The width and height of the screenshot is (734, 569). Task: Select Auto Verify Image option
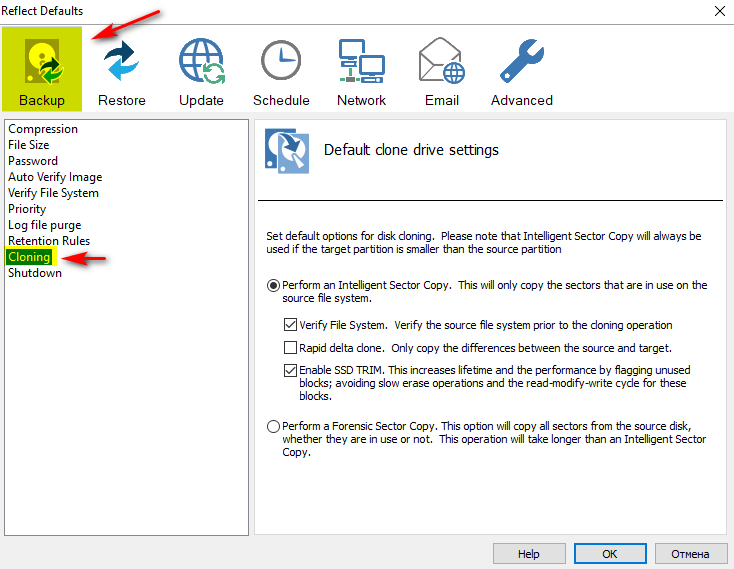click(55, 177)
